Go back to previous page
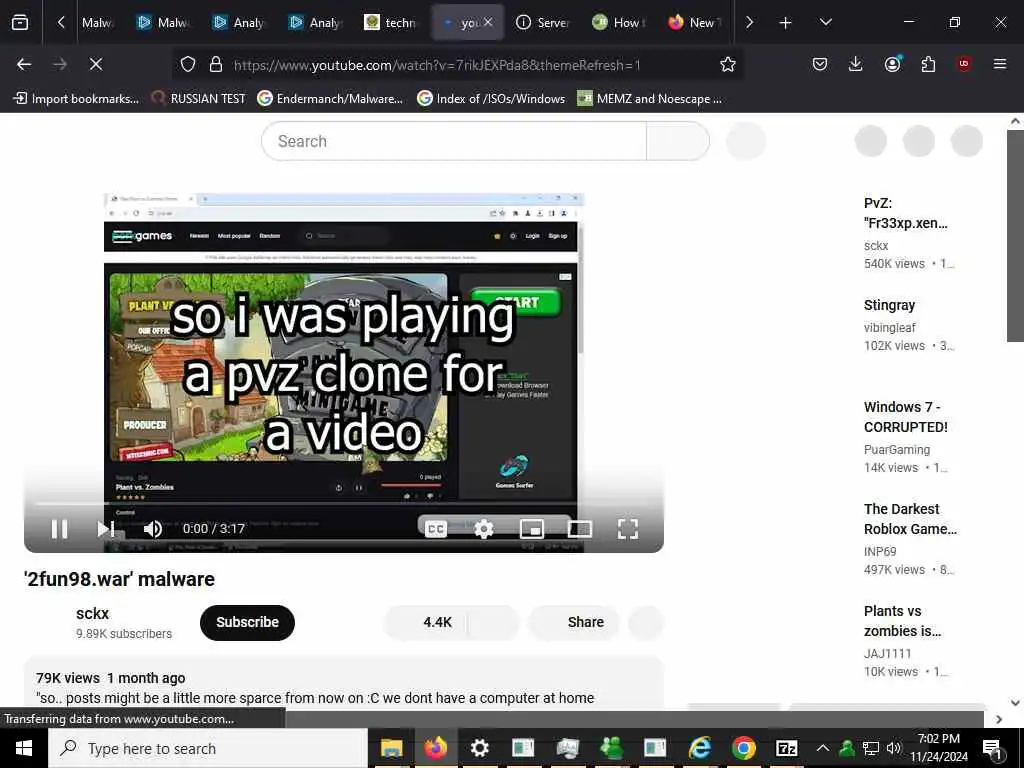This screenshot has width=1024, height=768. [x=24, y=64]
